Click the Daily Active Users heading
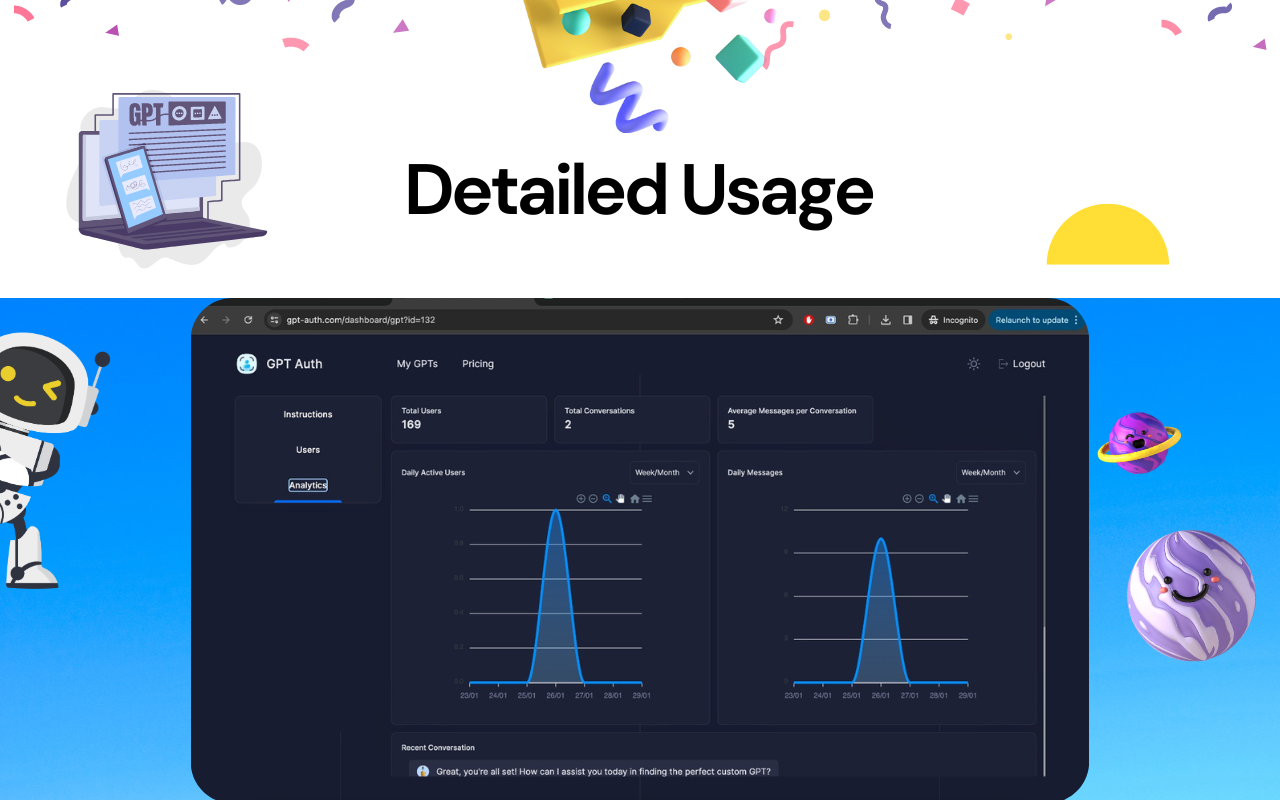The image size is (1280, 800). pyautogui.click(x=433, y=472)
